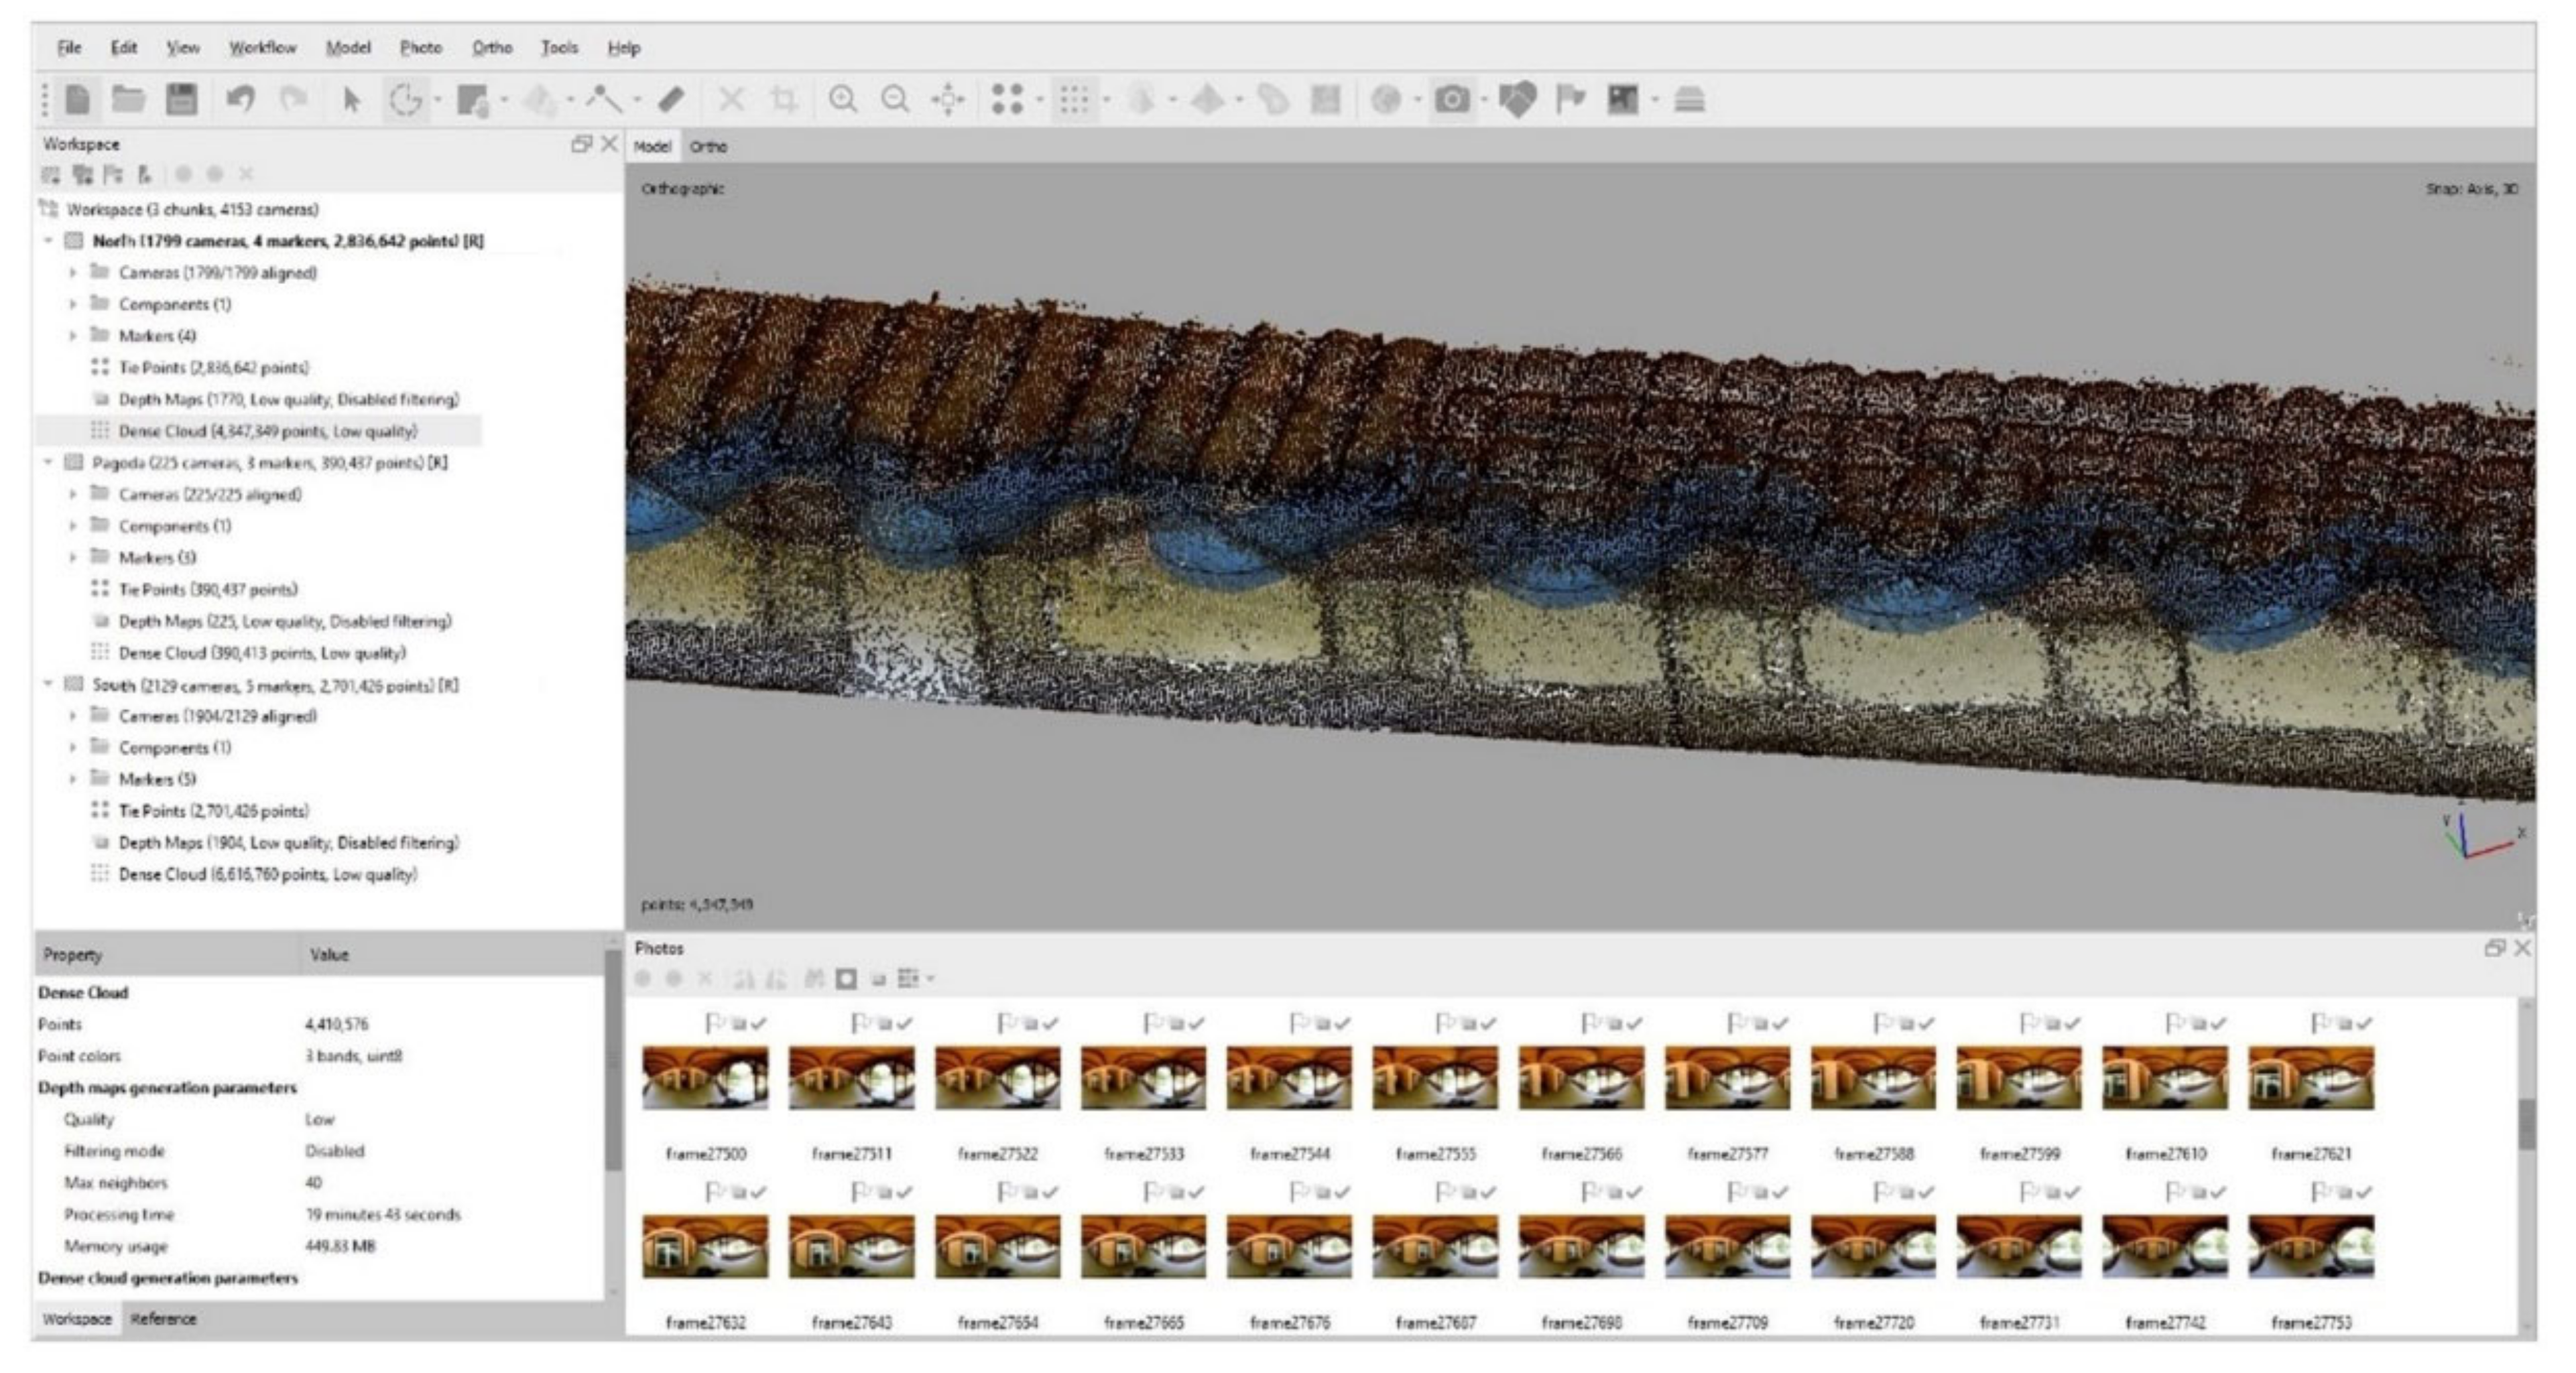This screenshot has width=2576, height=1373.
Task: Click the Zoom In magnifier icon
Action: 843,99
